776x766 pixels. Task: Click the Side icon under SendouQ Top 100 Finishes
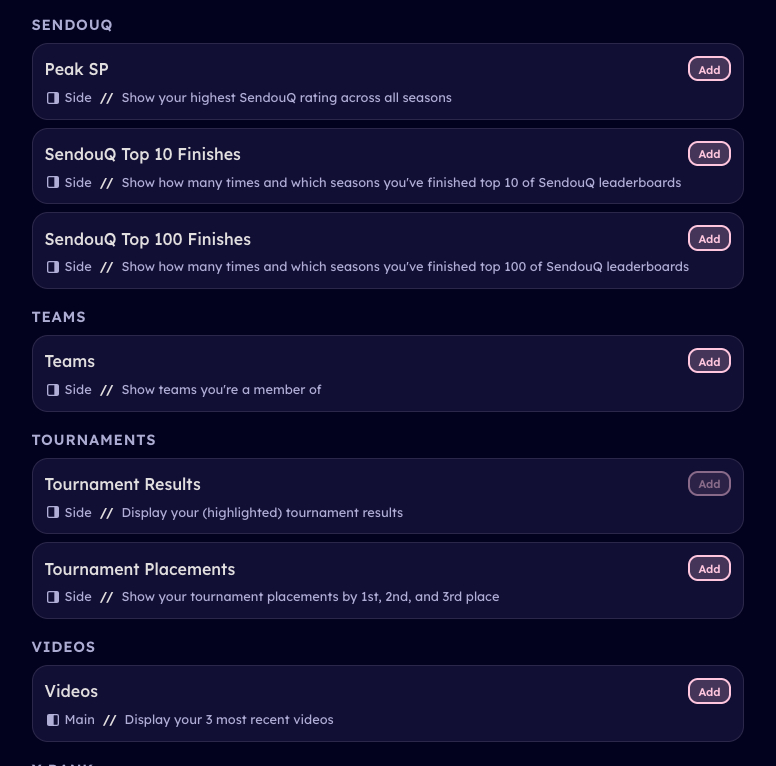[53, 267]
